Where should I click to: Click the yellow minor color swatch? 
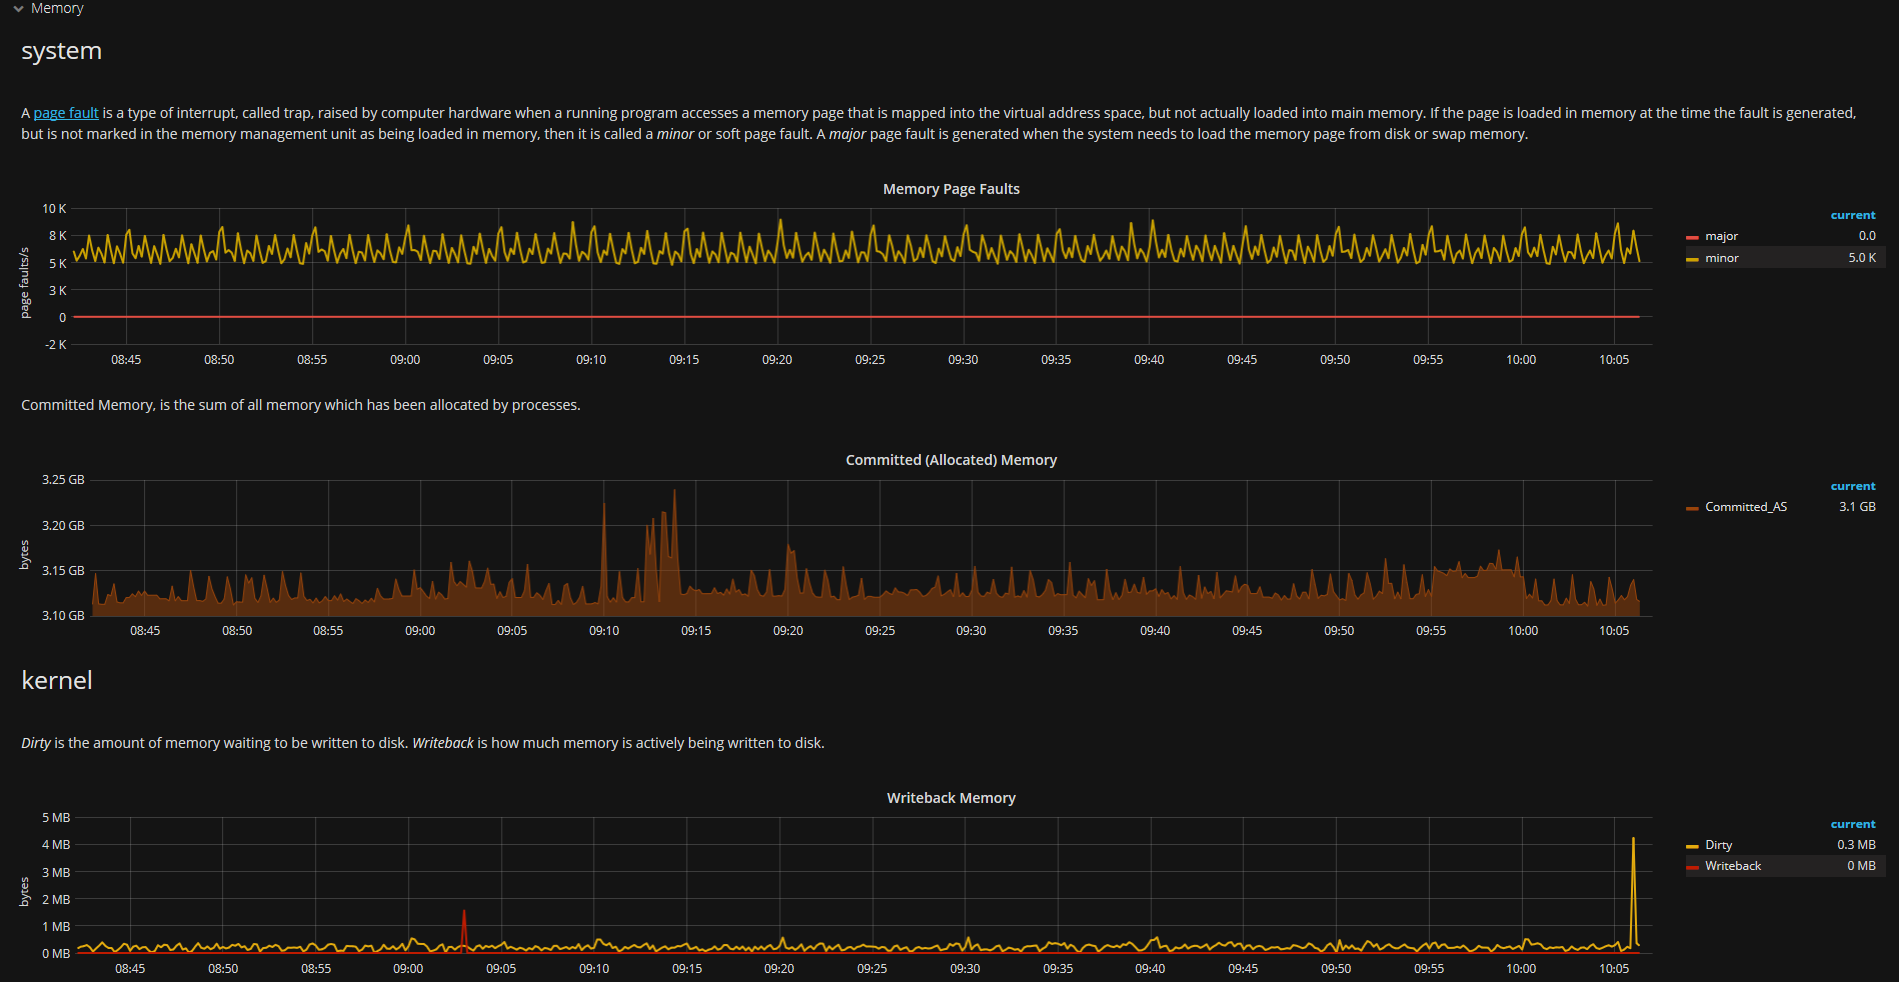(1692, 260)
